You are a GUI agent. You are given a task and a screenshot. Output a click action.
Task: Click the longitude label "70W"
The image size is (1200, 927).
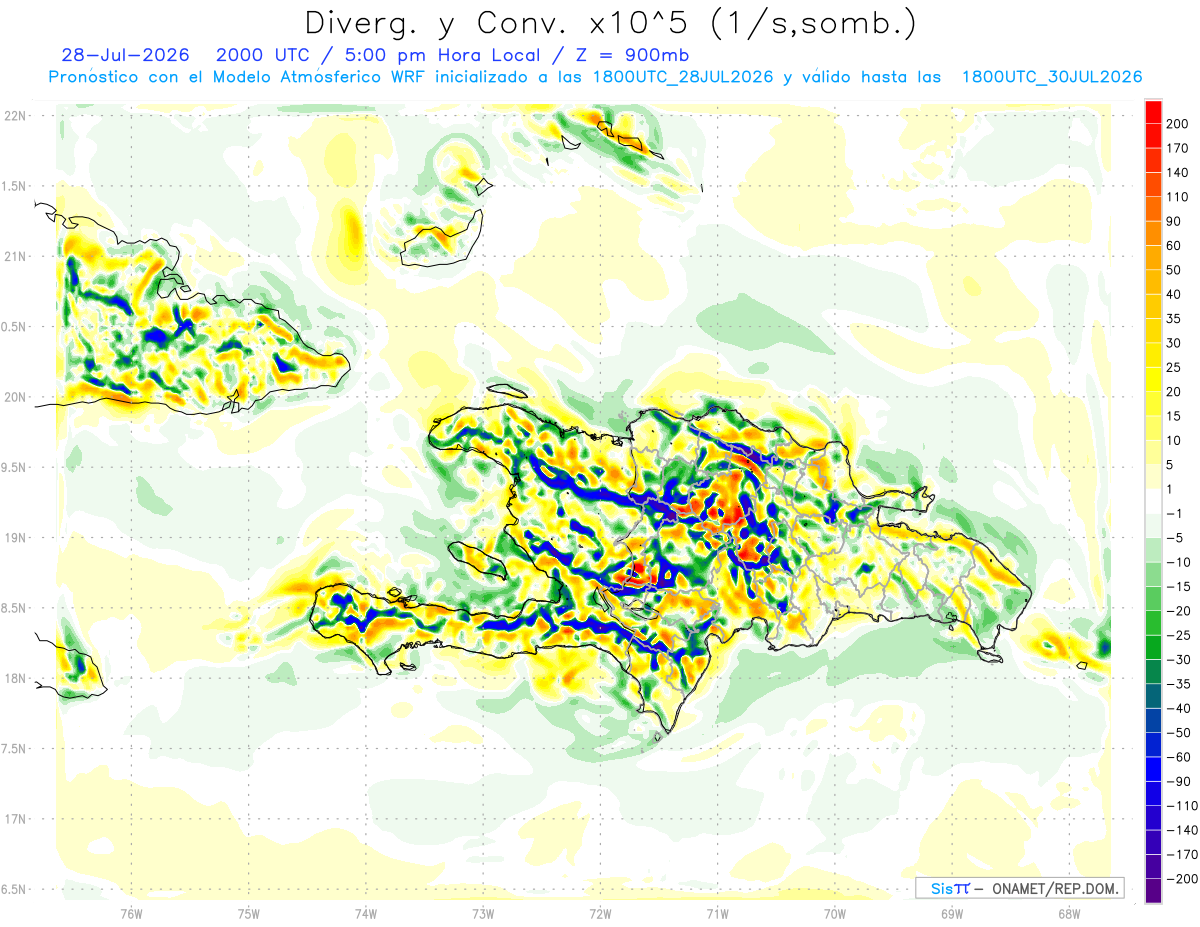[x=835, y=913]
